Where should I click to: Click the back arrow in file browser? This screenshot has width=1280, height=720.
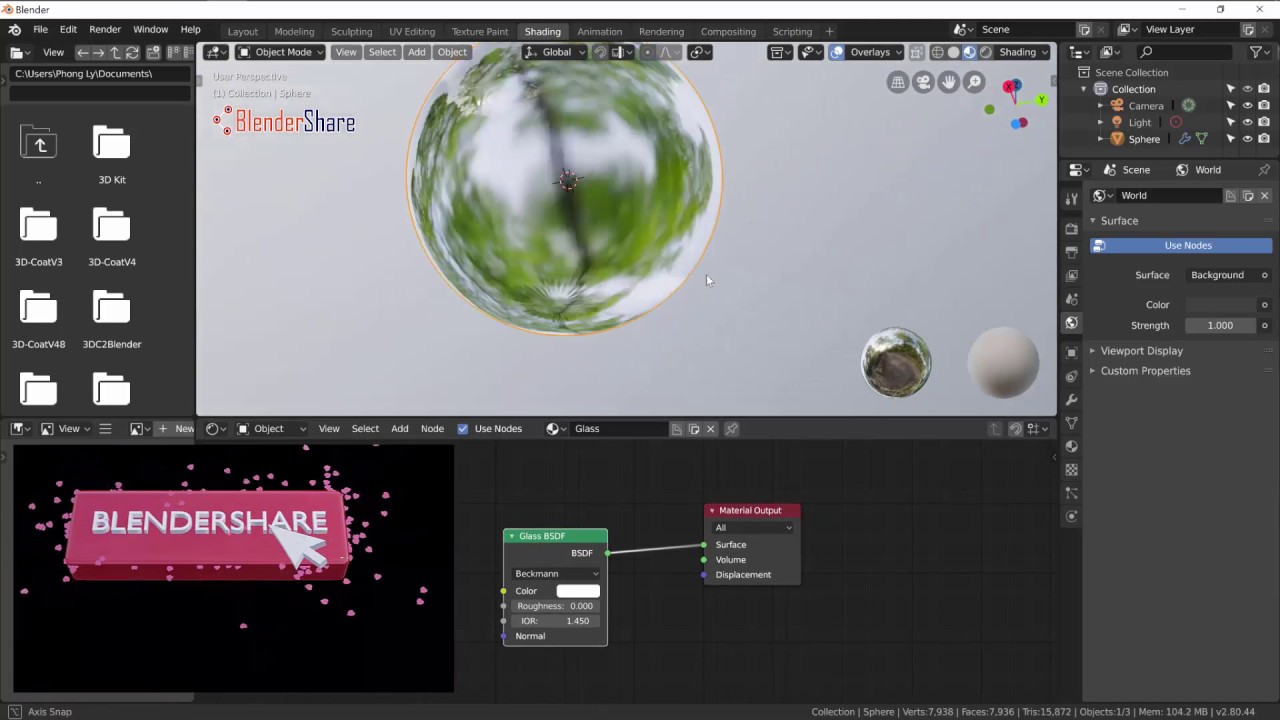(x=82, y=52)
